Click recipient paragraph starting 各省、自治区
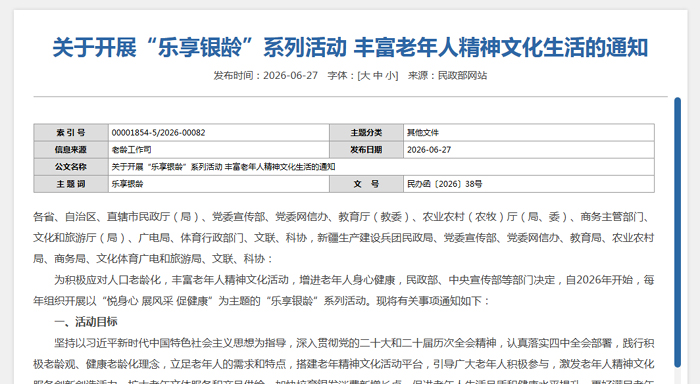 (344, 238)
